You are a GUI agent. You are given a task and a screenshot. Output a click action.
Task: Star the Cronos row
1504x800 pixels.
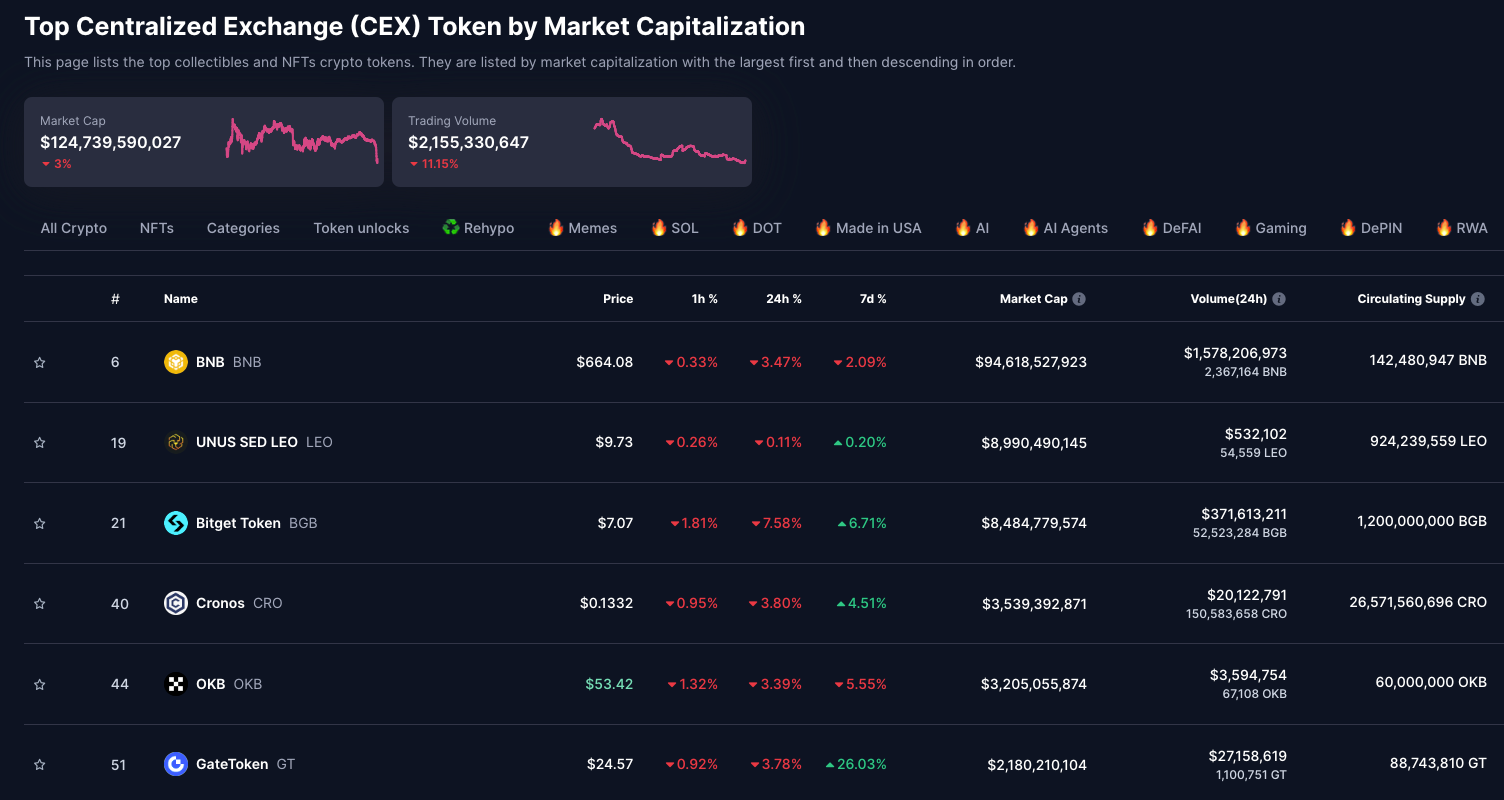(39, 603)
